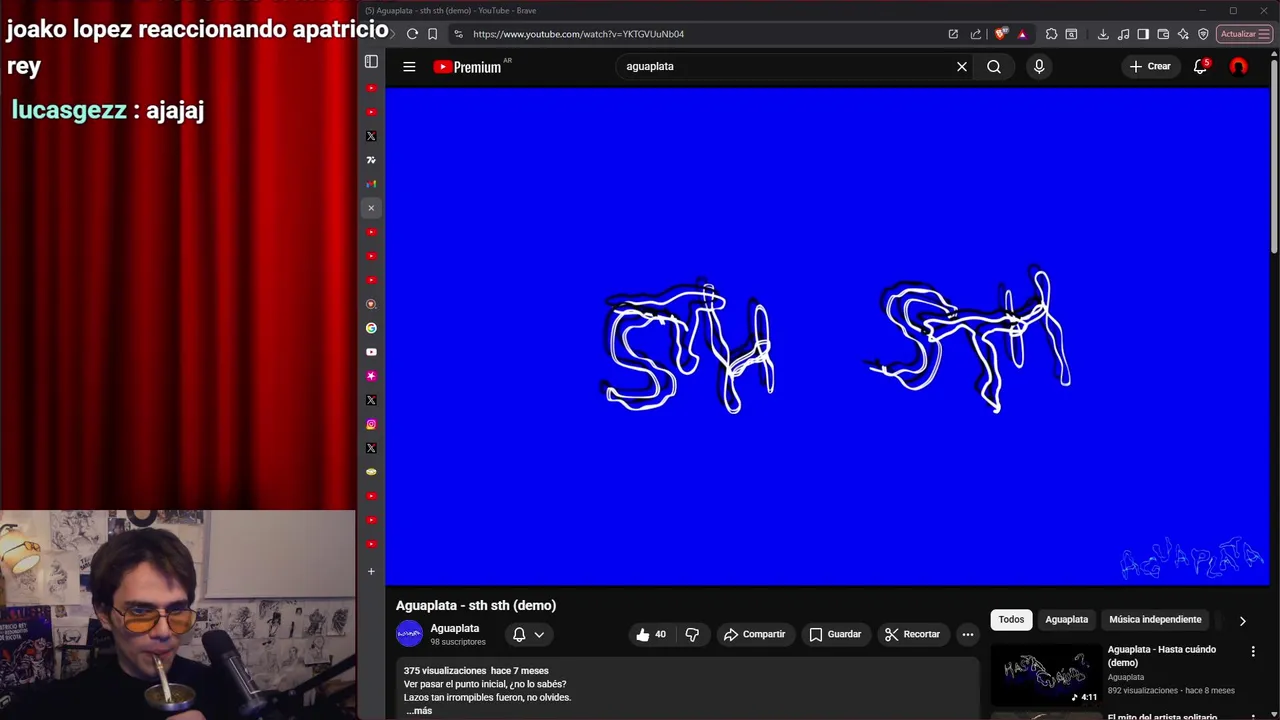Click the YouTube URL address field
The height and width of the screenshot is (720, 1280).
pyautogui.click(x=700, y=34)
